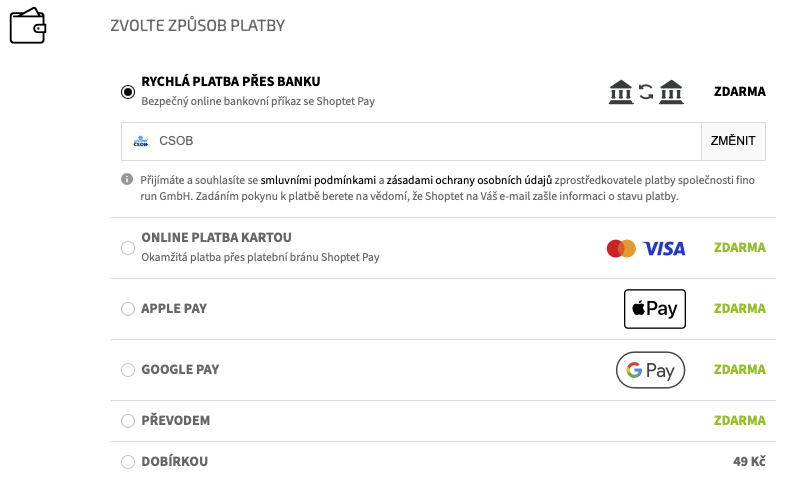Select Dobírkou cash on delivery radio
This screenshot has height=492, width=798.
point(128,461)
